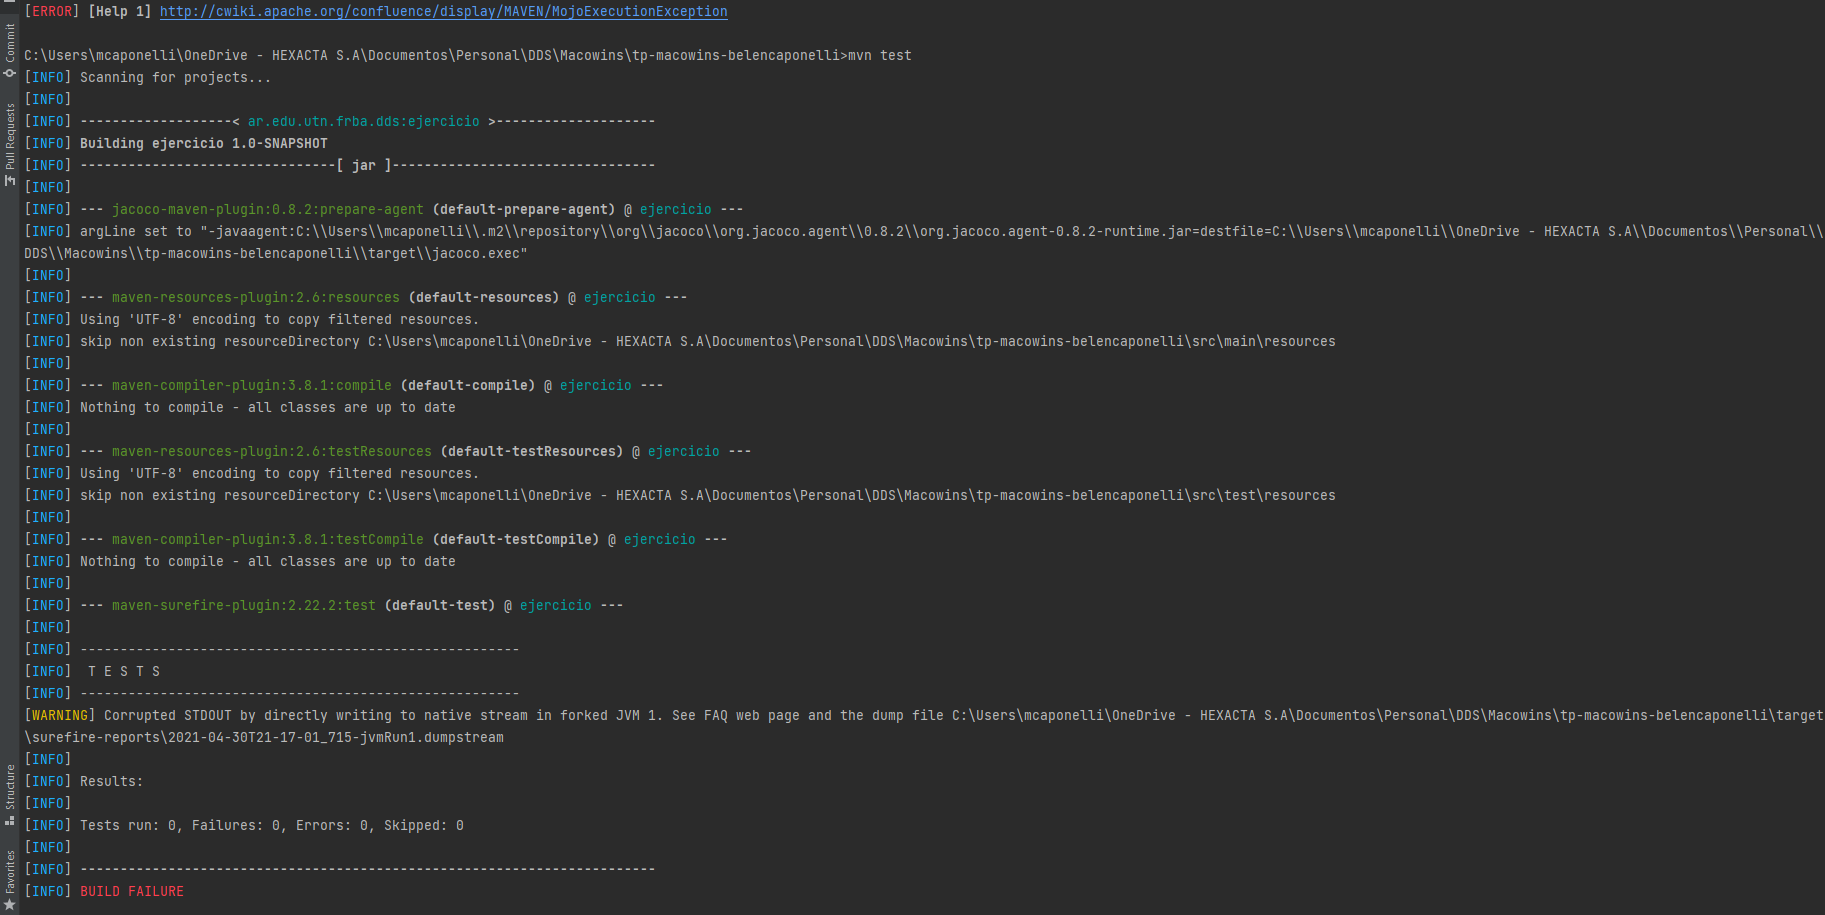
Task: Click maven-resources-plugin:2.6:testResources text
Action: (271, 452)
